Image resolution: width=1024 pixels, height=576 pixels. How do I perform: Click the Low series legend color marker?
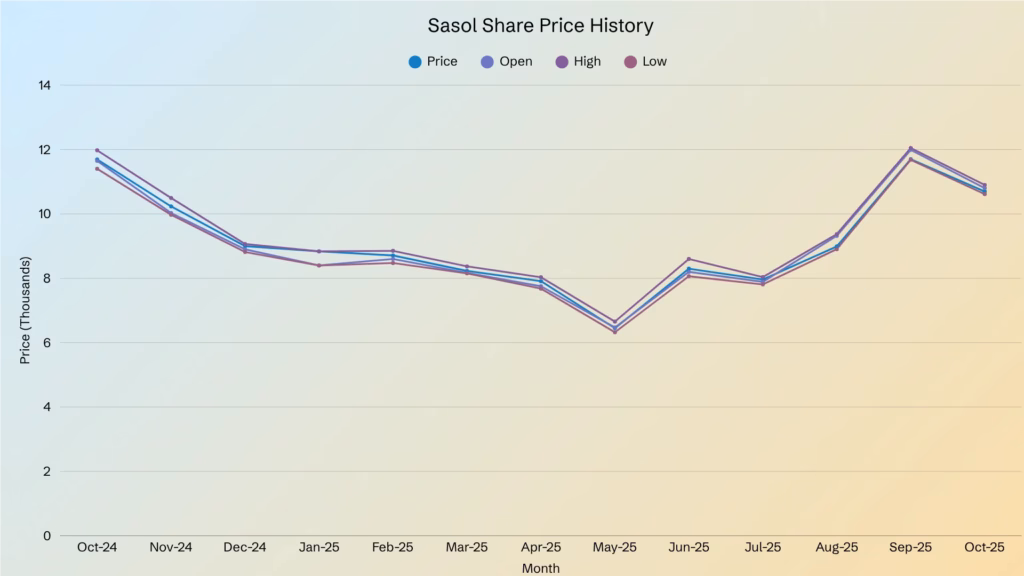(630, 62)
